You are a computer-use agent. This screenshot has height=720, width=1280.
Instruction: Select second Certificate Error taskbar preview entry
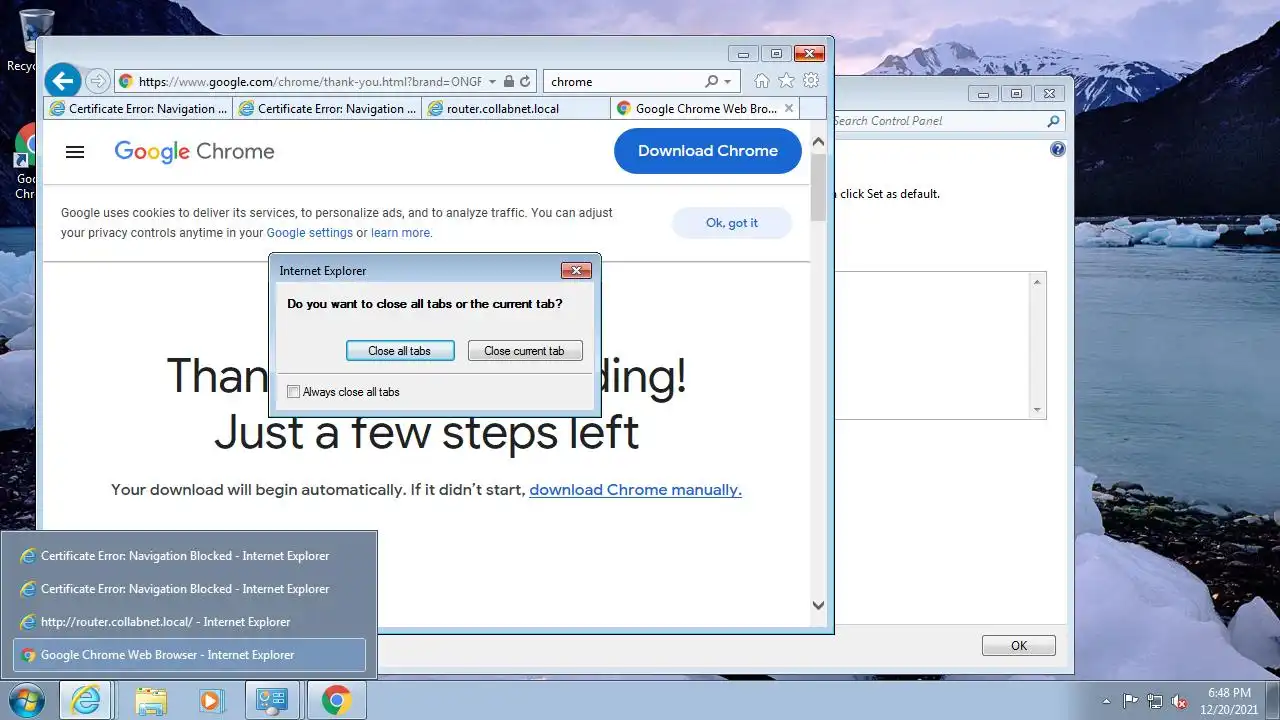[189, 589]
